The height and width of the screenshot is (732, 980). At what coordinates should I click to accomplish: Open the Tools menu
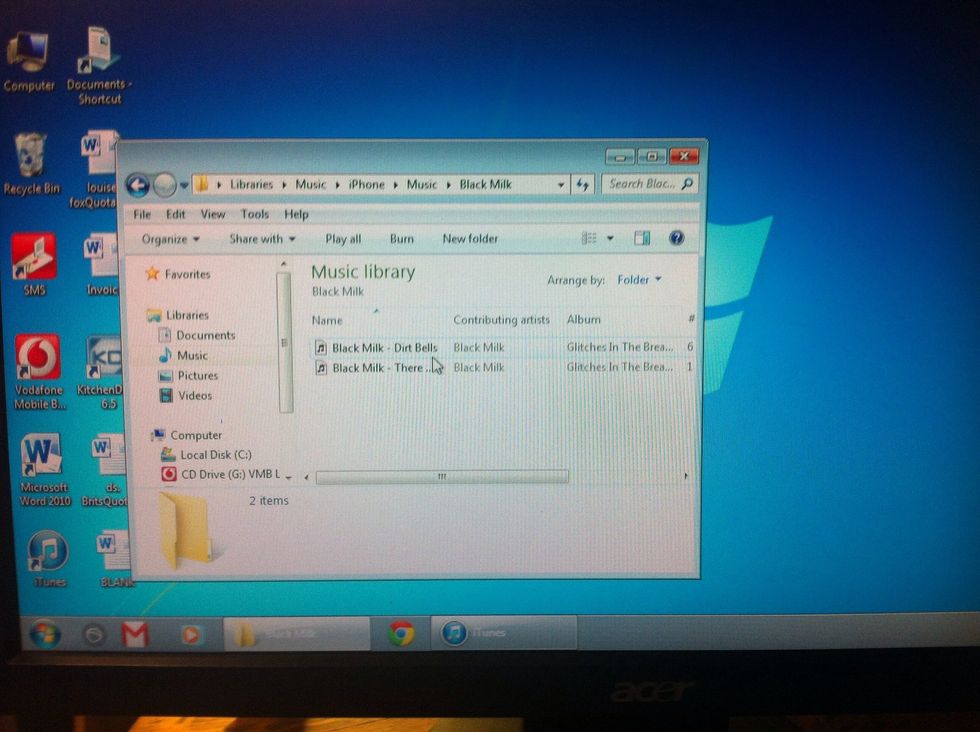254,214
